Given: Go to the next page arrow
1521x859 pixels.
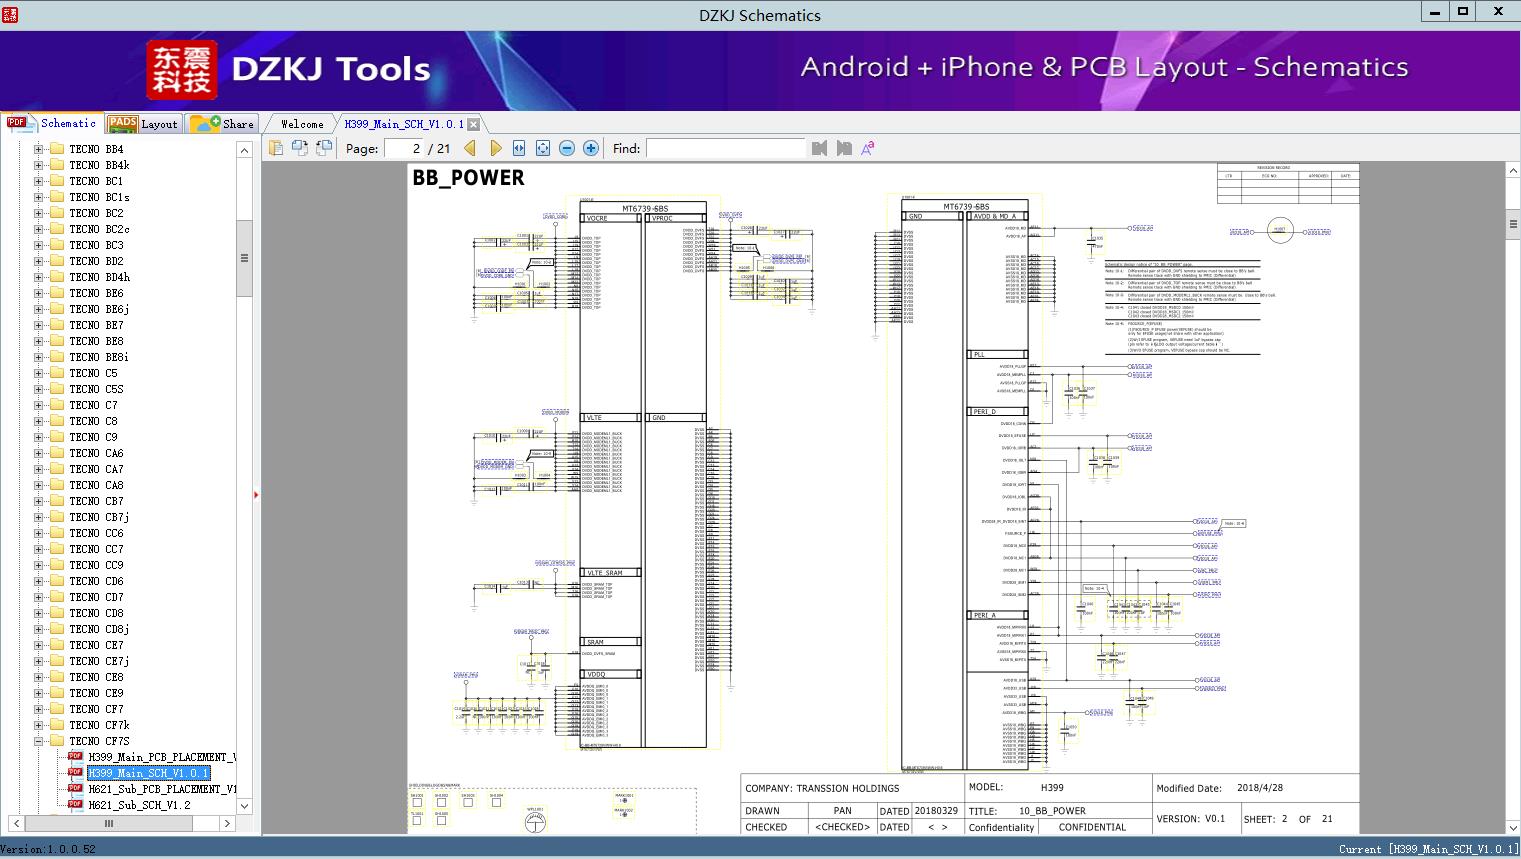Looking at the screenshot, I should 495,148.
